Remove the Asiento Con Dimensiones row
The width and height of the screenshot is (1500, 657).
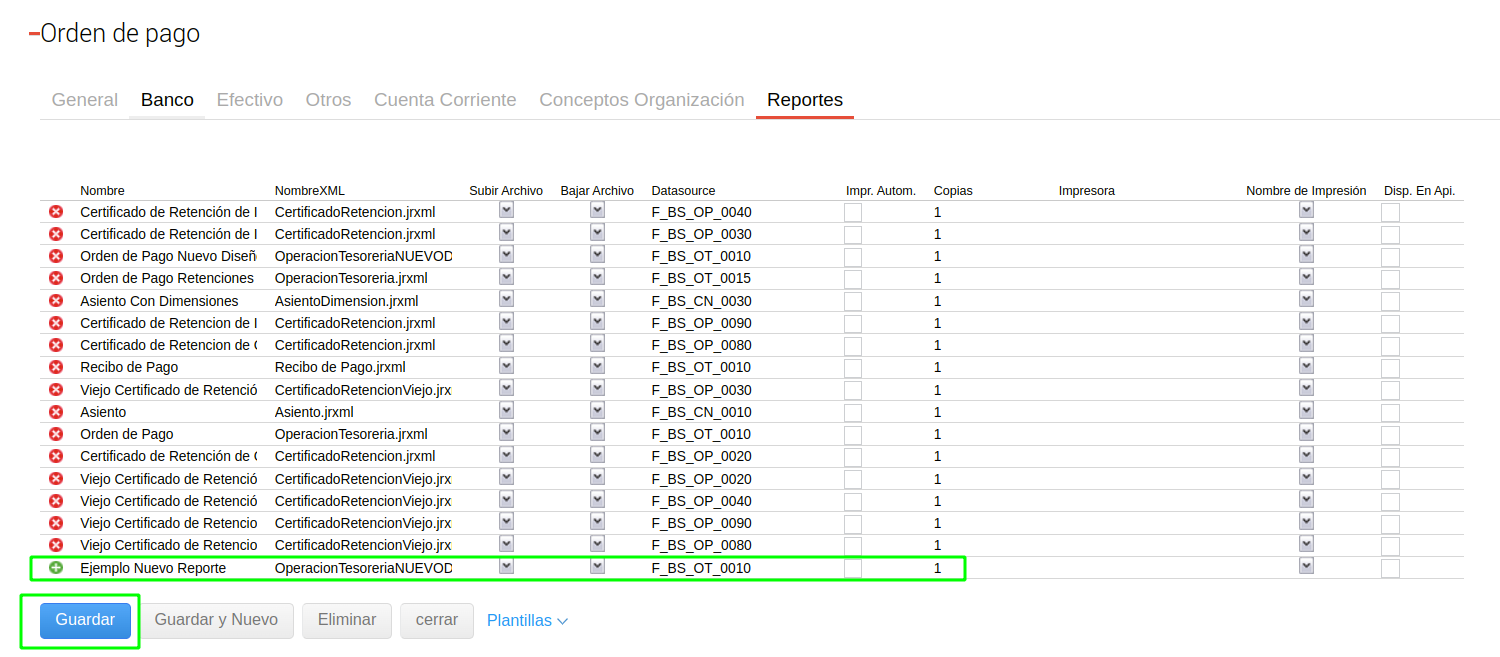coord(56,301)
